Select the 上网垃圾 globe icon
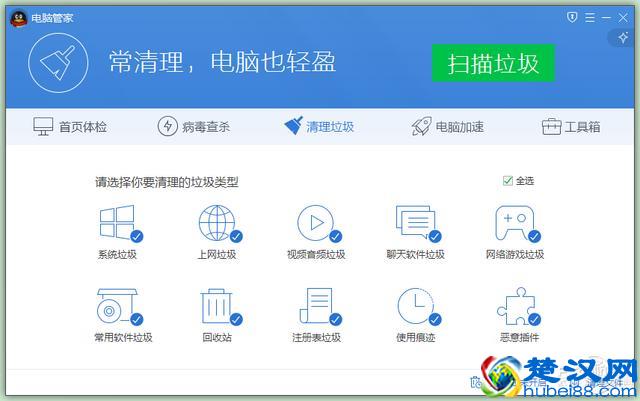 [217, 223]
